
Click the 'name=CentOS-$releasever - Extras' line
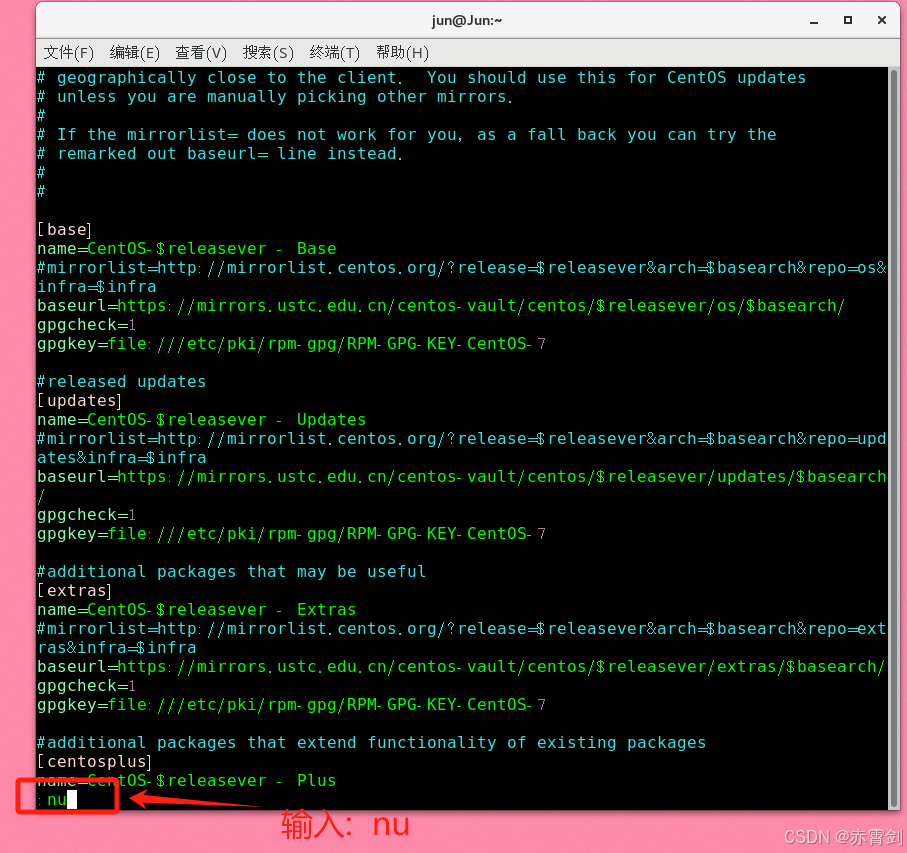pos(197,610)
